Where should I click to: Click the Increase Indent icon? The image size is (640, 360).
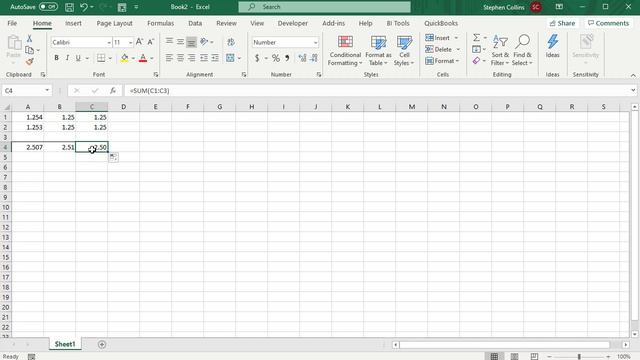[x=215, y=58]
